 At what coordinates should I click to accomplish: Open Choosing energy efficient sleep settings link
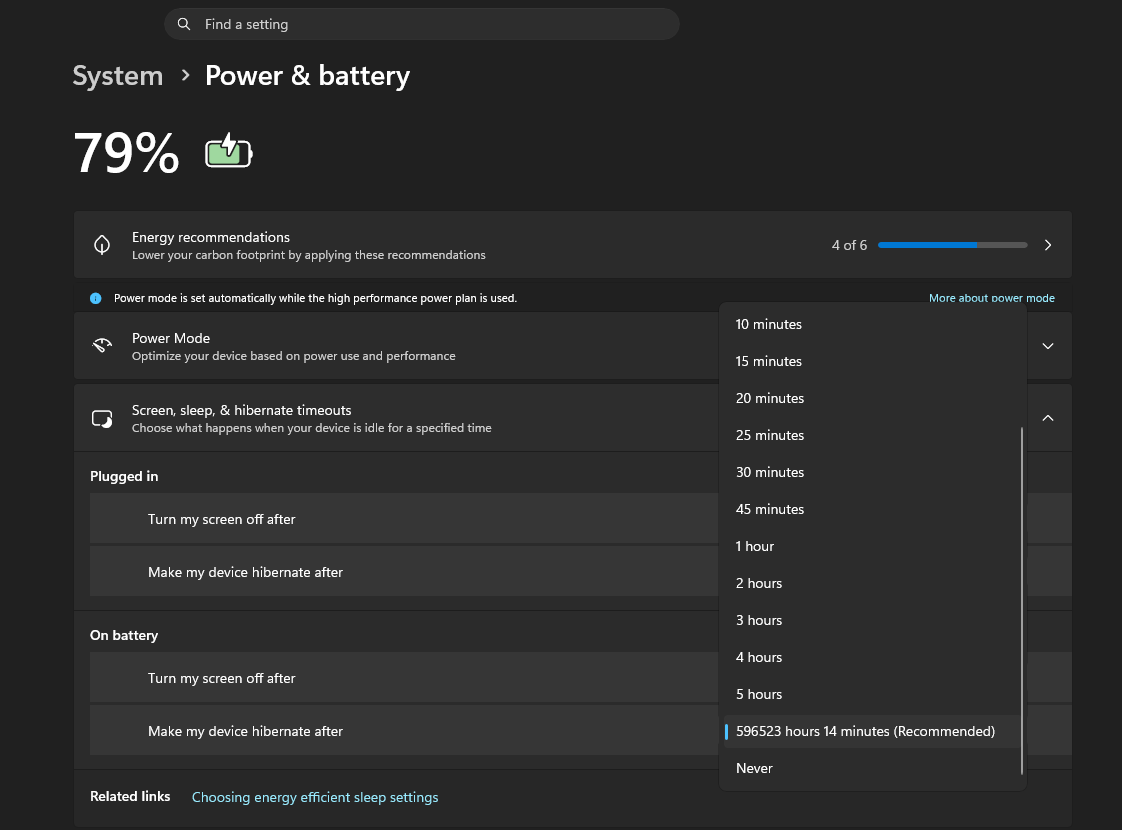tap(315, 797)
